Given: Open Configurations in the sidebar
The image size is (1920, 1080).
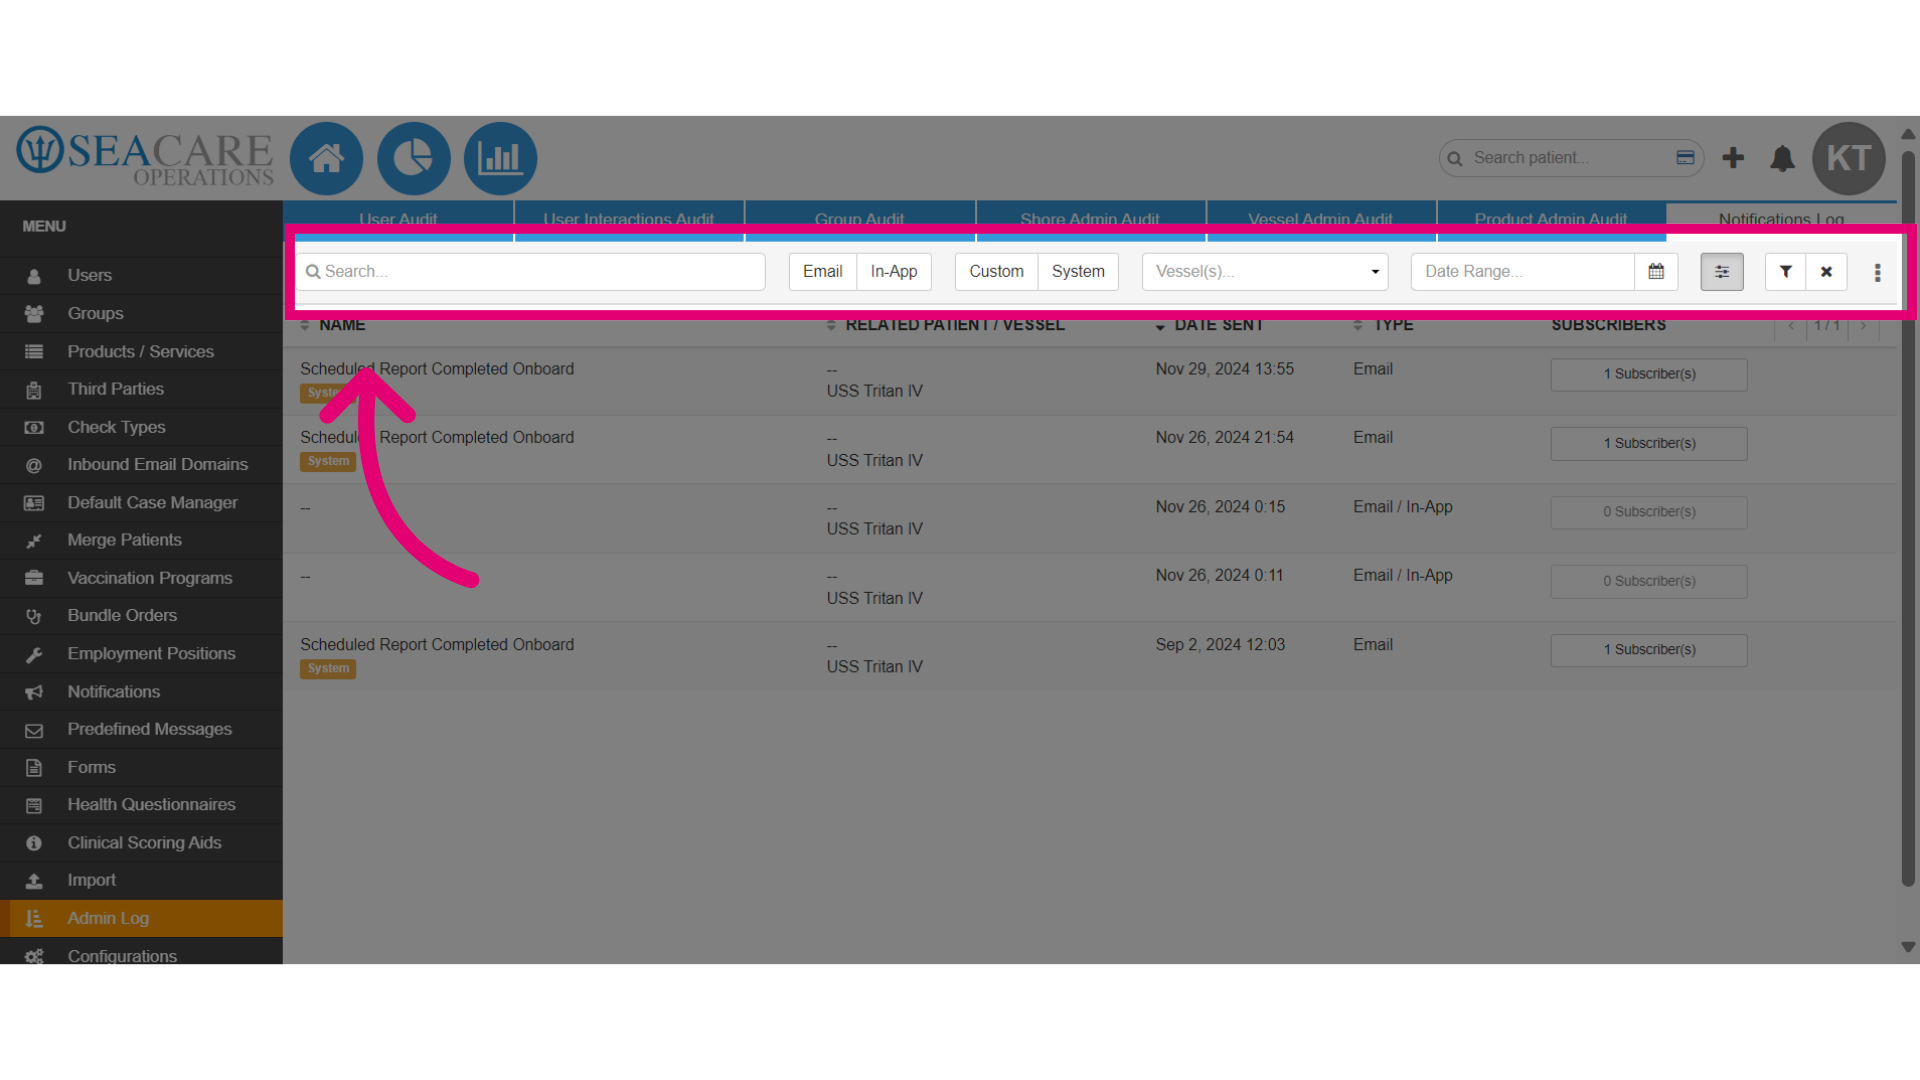Looking at the screenshot, I should click(141, 954).
